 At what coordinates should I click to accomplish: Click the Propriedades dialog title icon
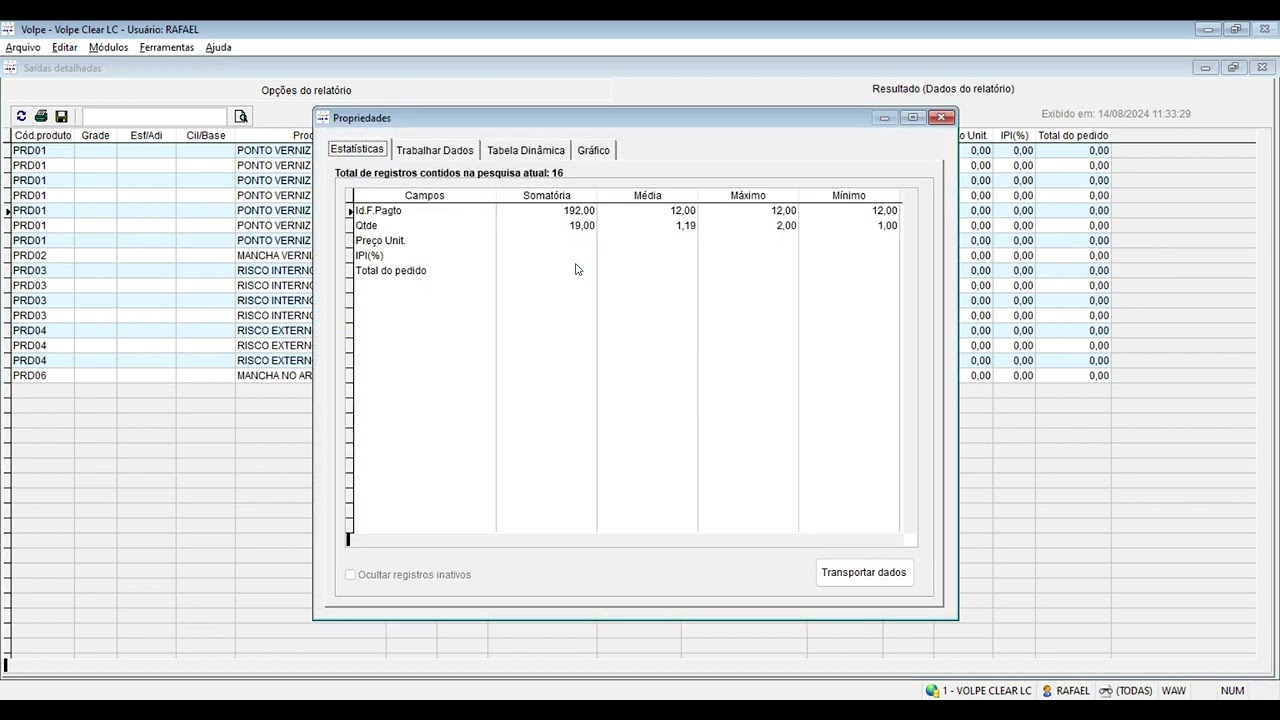(323, 118)
